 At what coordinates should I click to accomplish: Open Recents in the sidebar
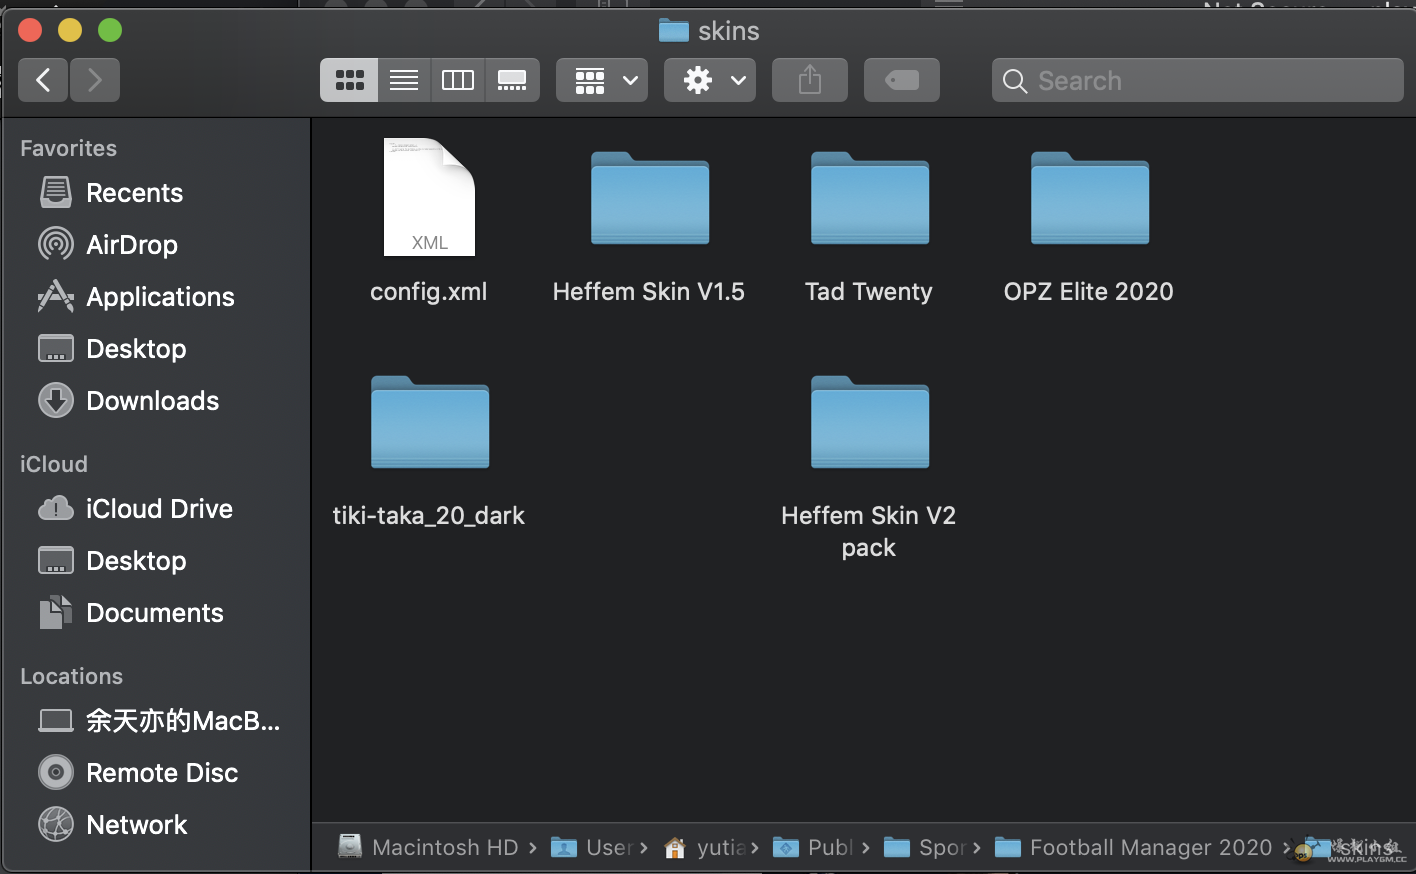point(156,193)
